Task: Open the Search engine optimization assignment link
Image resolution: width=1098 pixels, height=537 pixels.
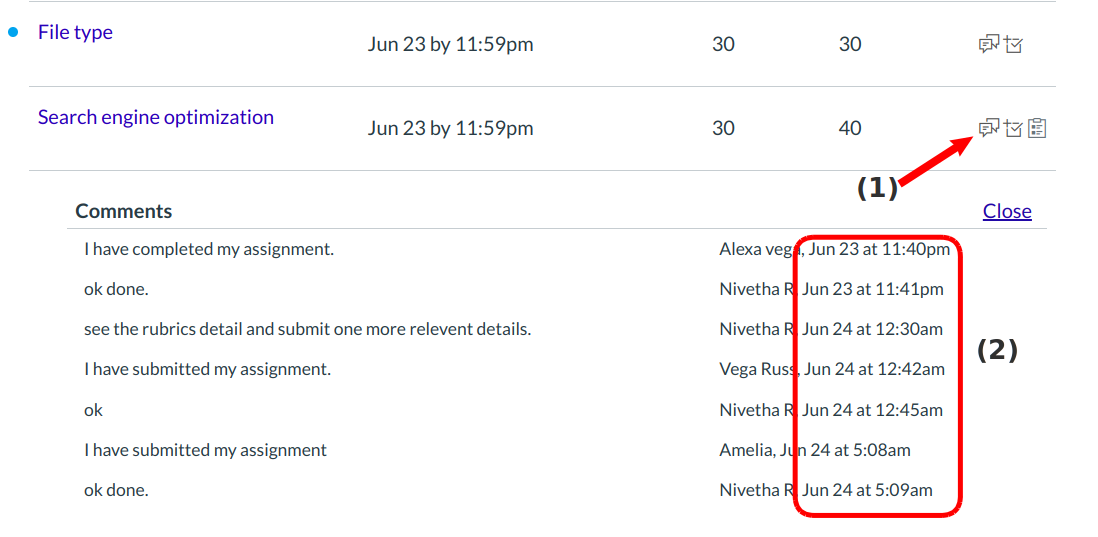Action: click(155, 117)
